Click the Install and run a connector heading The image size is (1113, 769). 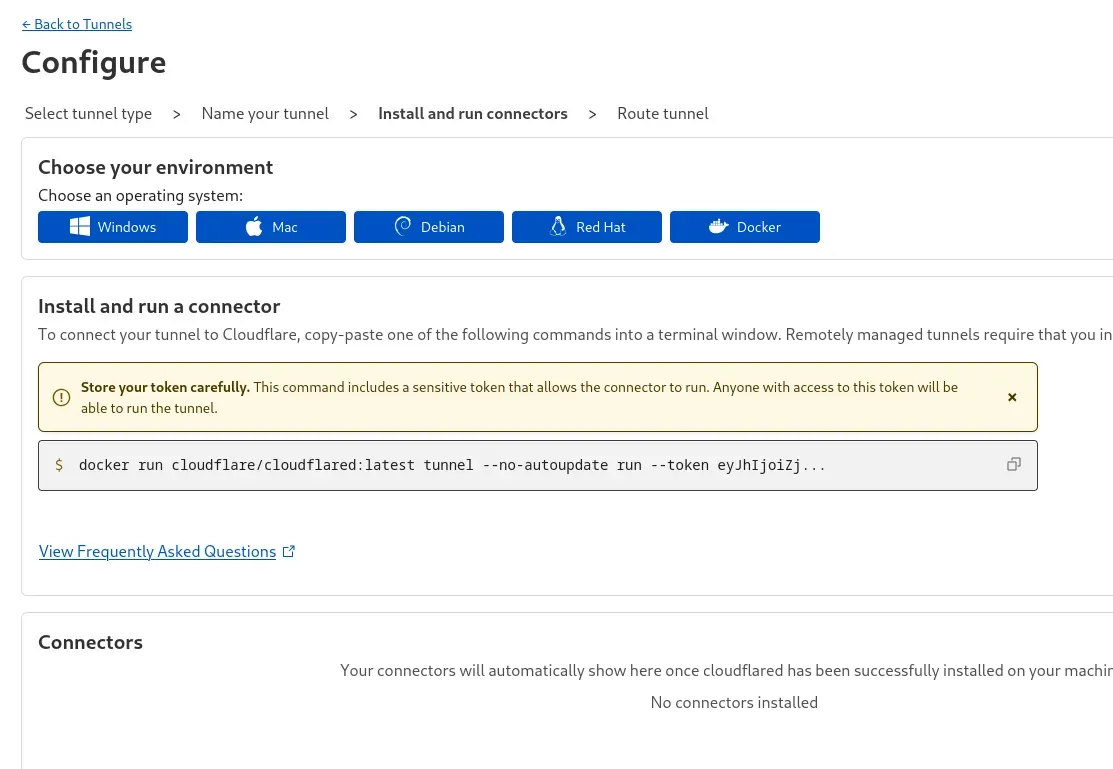(x=159, y=307)
